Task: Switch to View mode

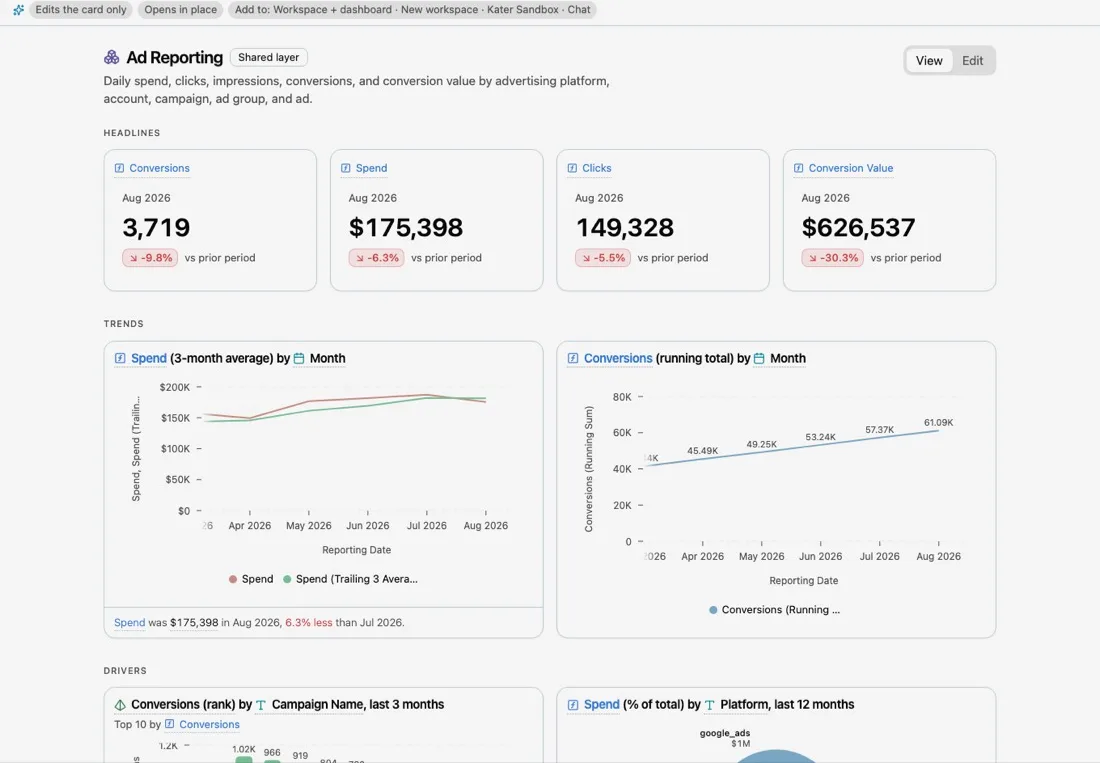Action: [929, 61]
